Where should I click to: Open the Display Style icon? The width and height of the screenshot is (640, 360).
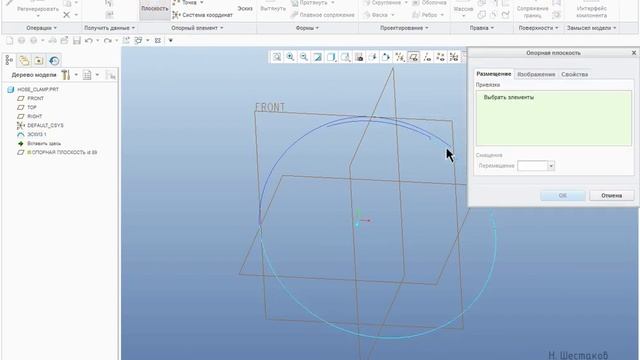pos(331,57)
